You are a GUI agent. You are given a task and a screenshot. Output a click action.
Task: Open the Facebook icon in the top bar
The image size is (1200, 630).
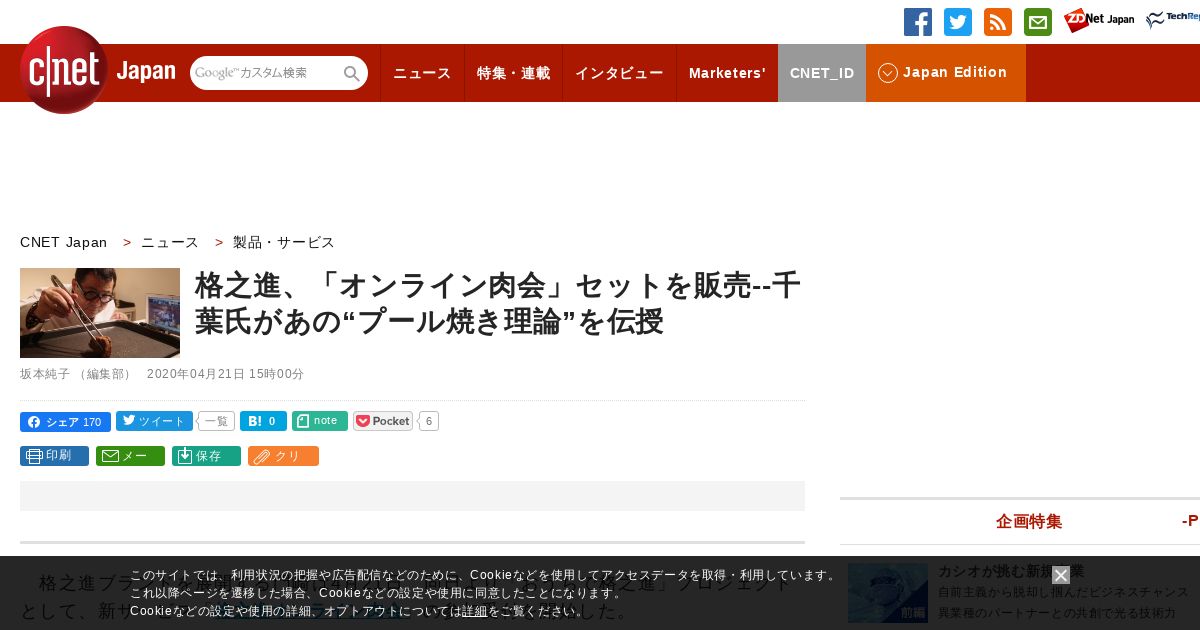918,22
